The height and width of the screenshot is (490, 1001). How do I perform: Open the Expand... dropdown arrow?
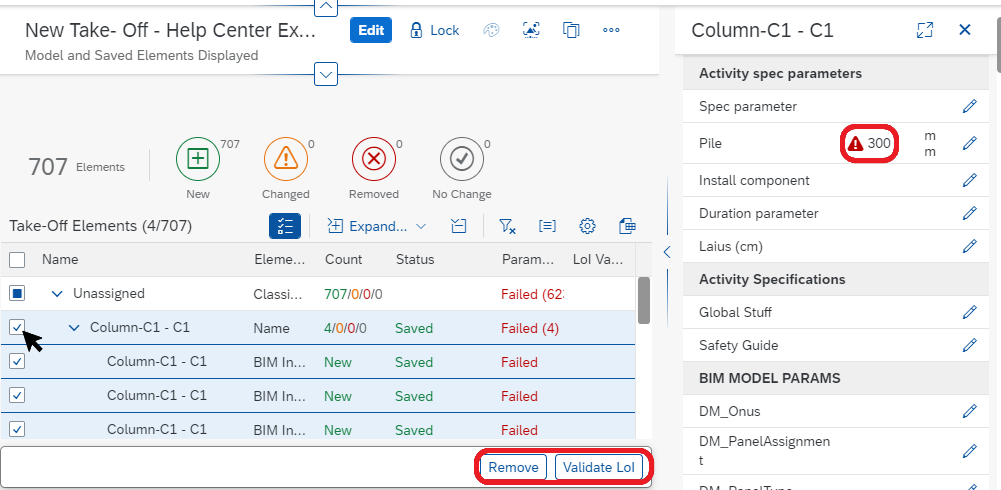click(421, 226)
